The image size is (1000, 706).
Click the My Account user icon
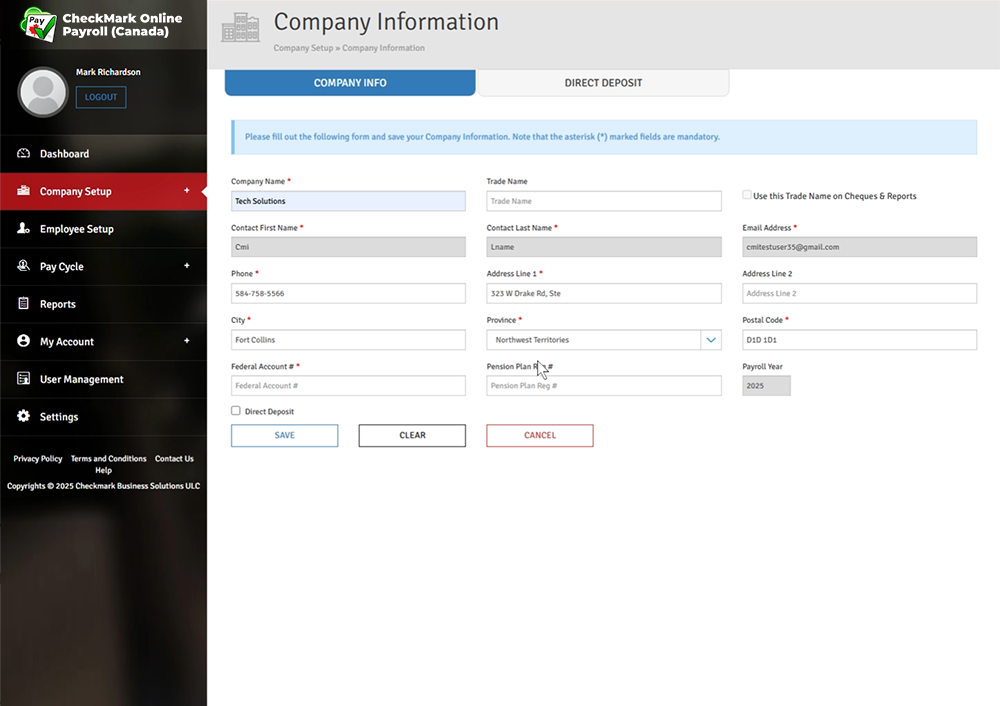point(23,341)
